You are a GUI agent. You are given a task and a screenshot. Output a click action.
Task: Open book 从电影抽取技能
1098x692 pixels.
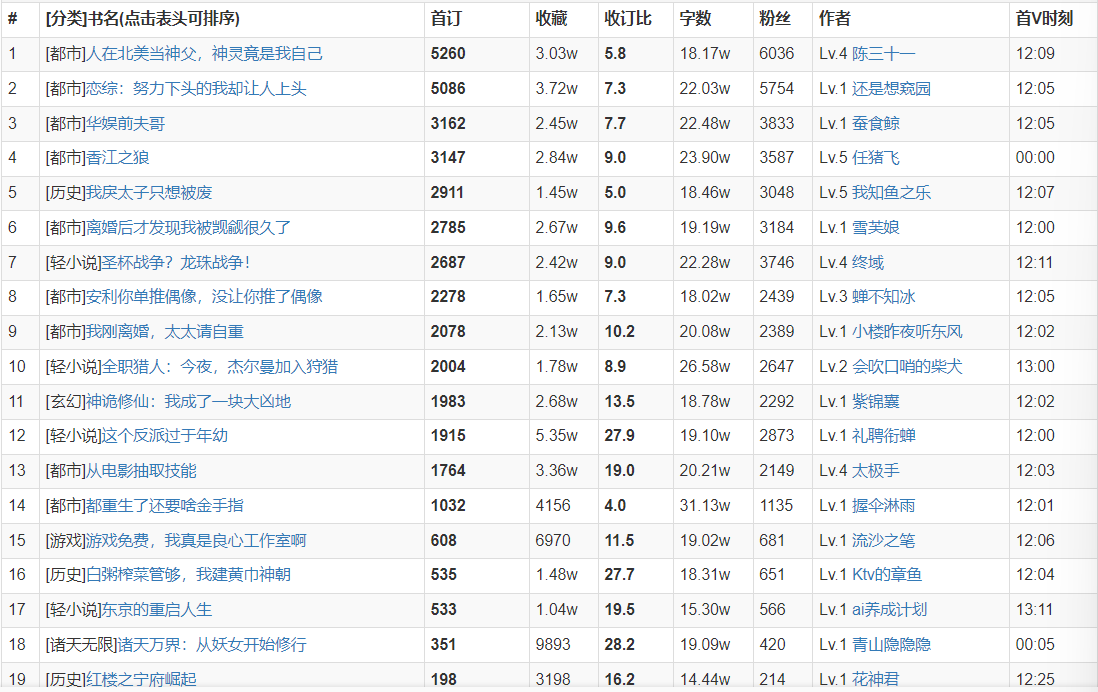[142, 470]
